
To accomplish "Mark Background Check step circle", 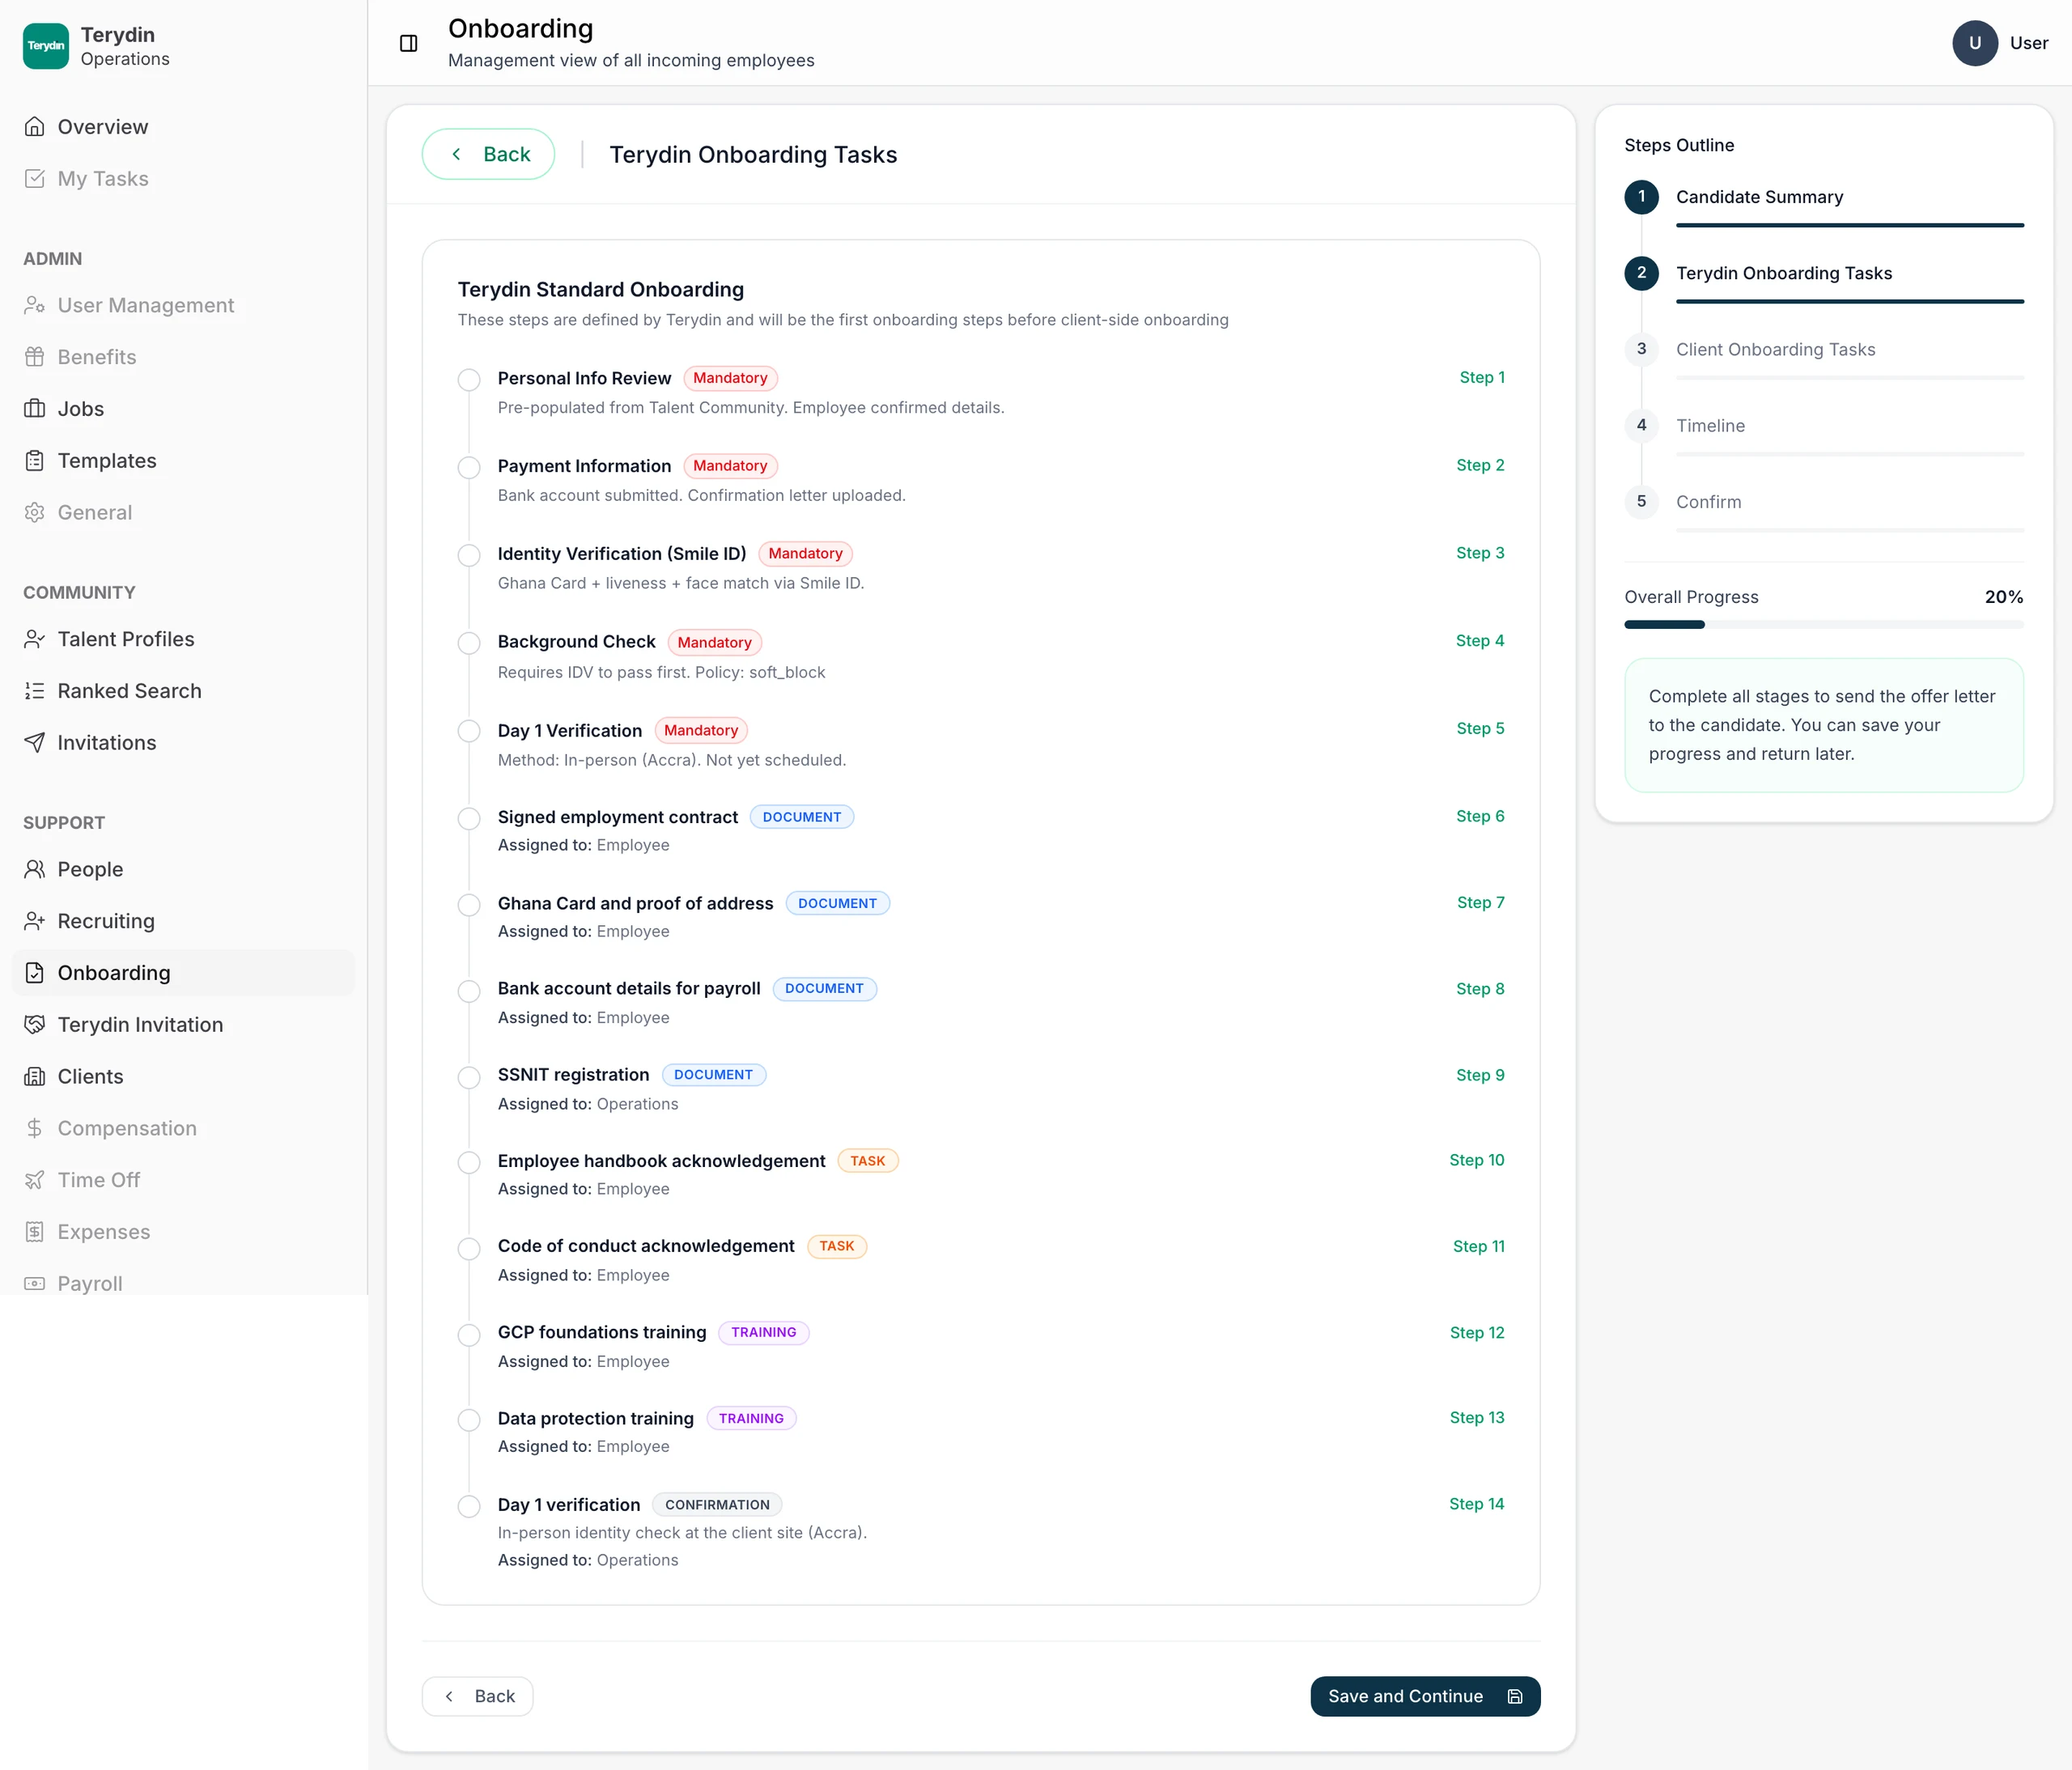I will pyautogui.click(x=469, y=643).
